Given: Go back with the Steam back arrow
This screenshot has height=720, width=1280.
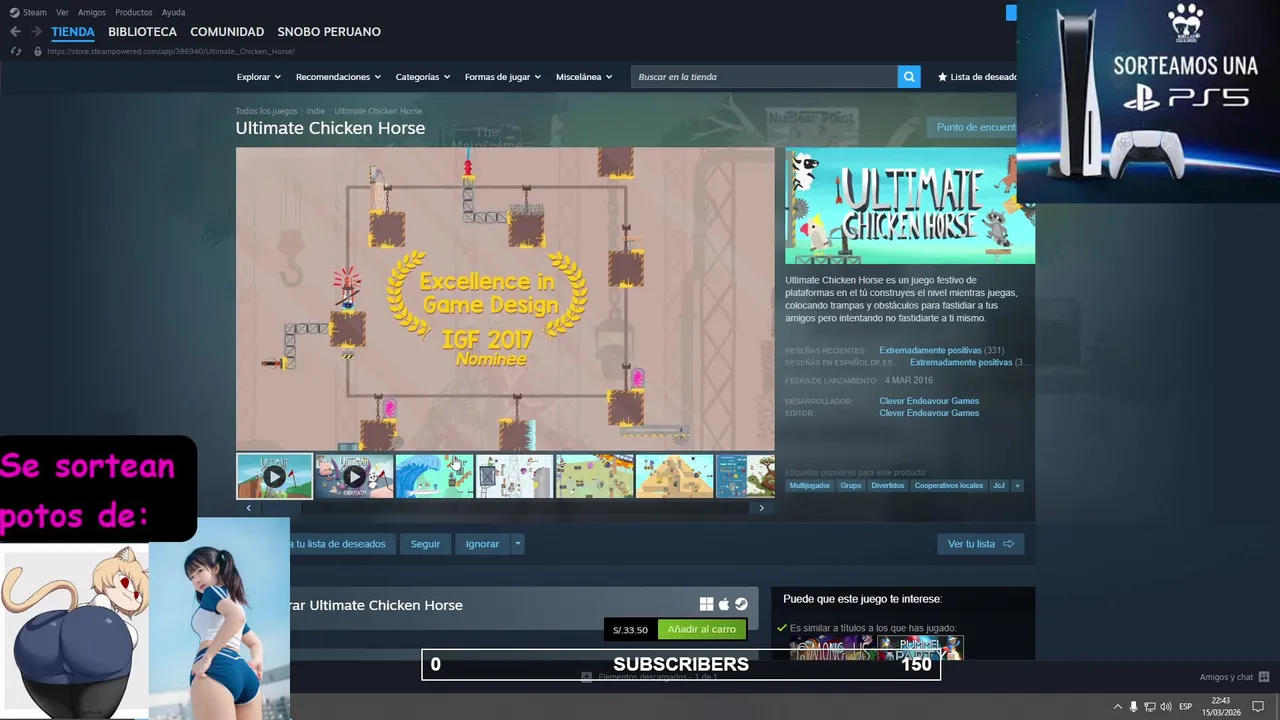Looking at the screenshot, I should [15, 32].
